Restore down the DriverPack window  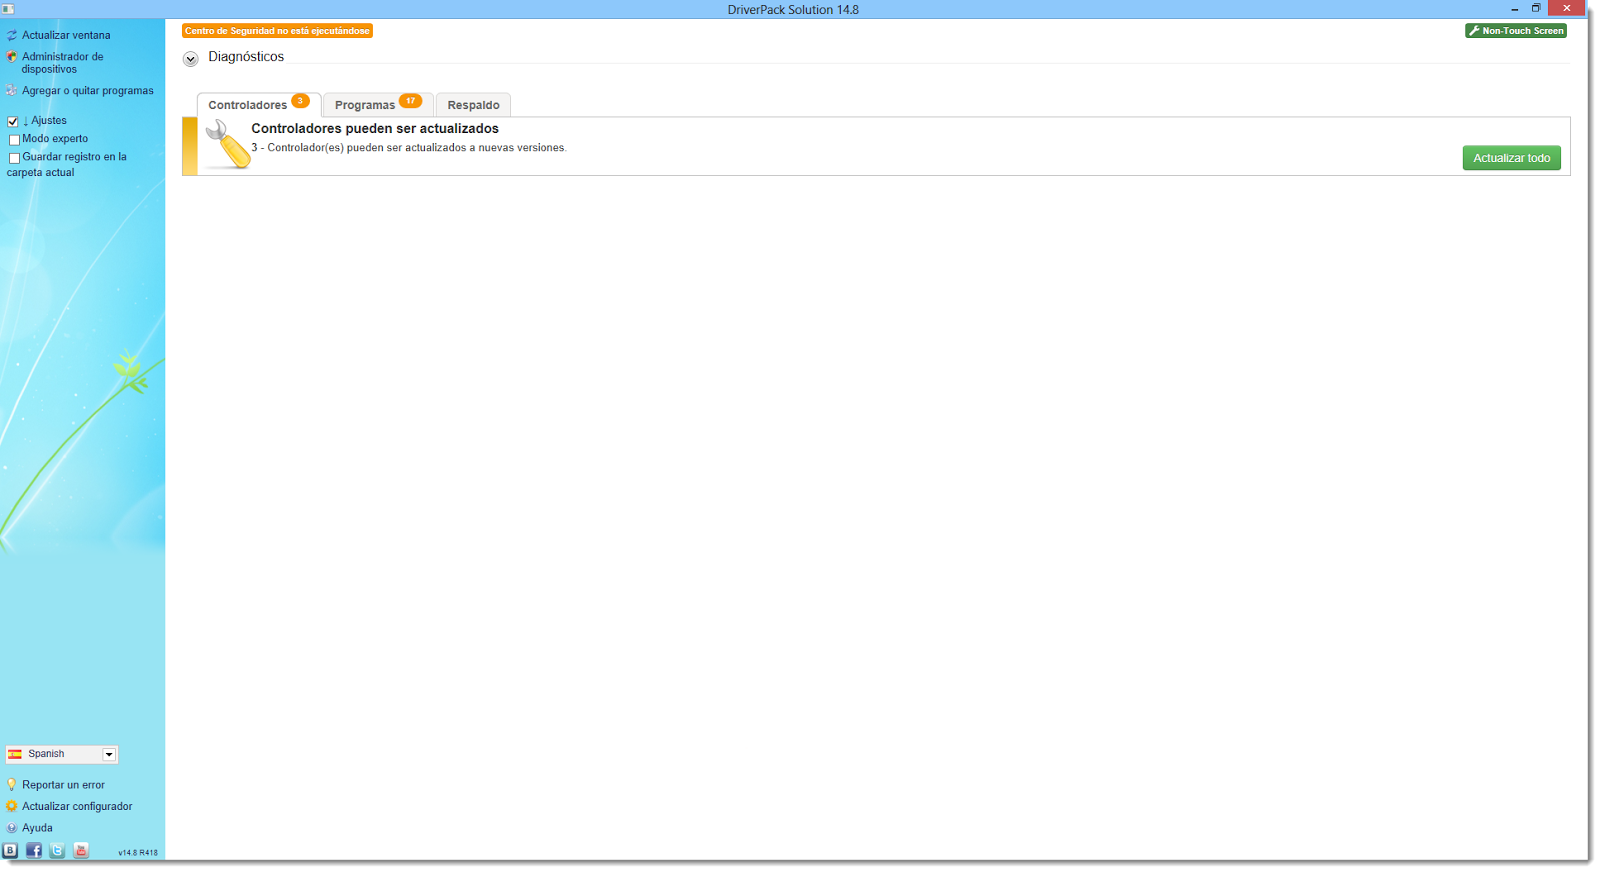1536,8
